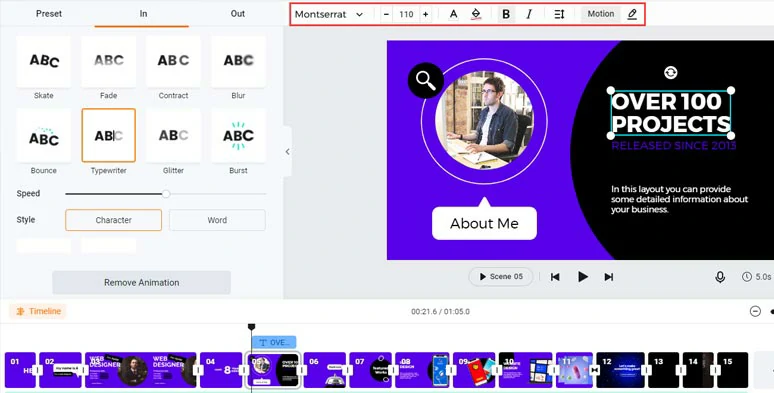Increase font size with plus button
Image resolution: width=774 pixels, height=393 pixels.
click(x=426, y=14)
